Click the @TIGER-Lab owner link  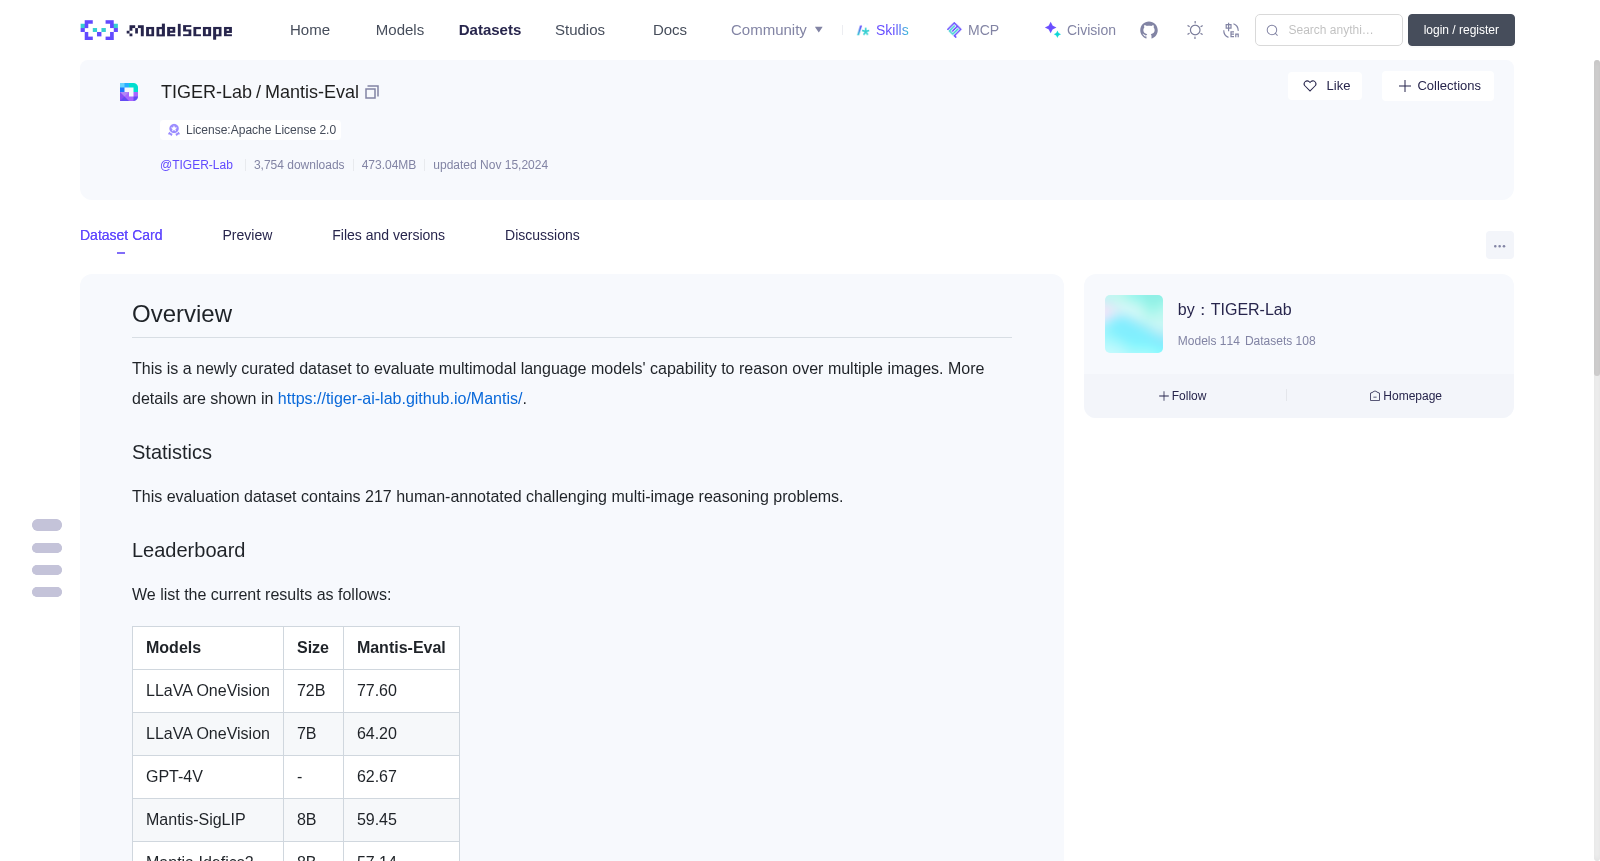196,165
